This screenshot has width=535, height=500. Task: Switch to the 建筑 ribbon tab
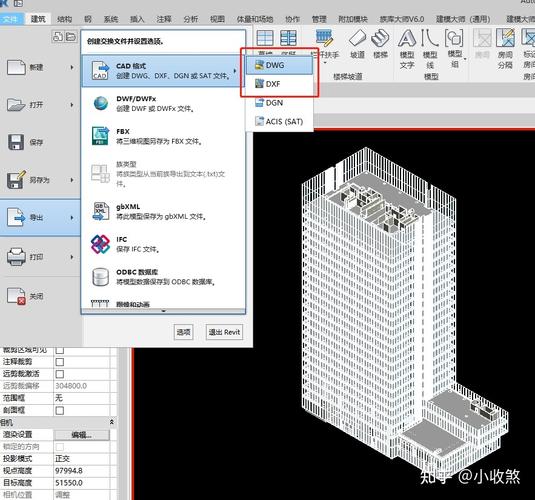point(38,19)
